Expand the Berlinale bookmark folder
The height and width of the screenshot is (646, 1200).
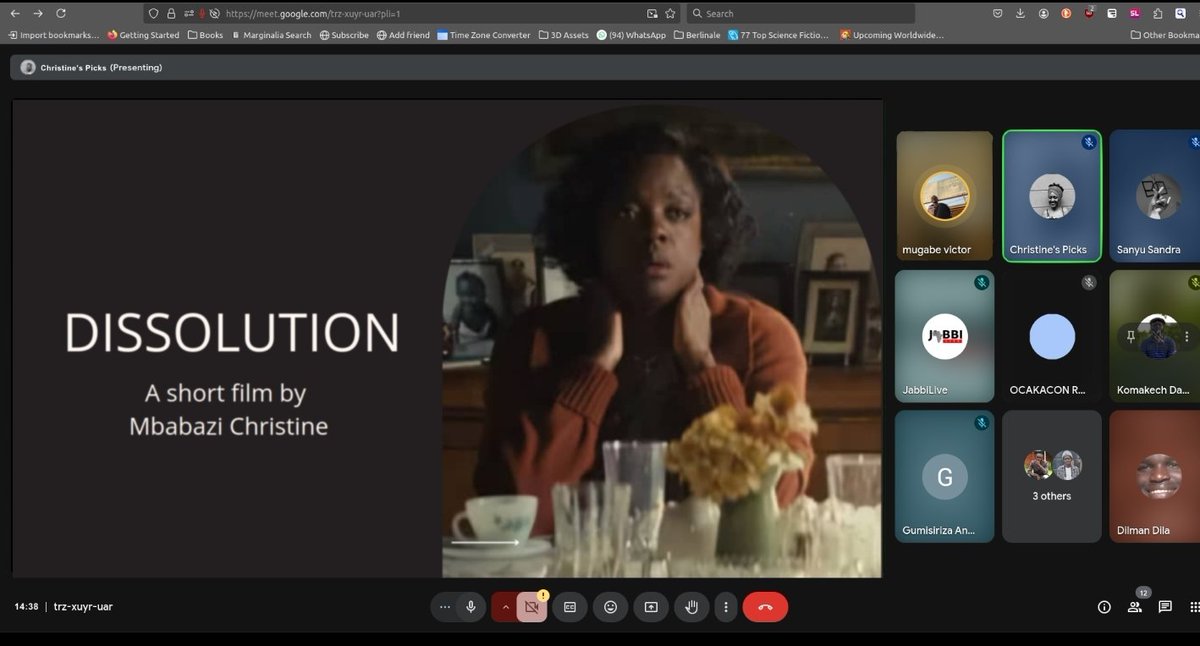699,35
